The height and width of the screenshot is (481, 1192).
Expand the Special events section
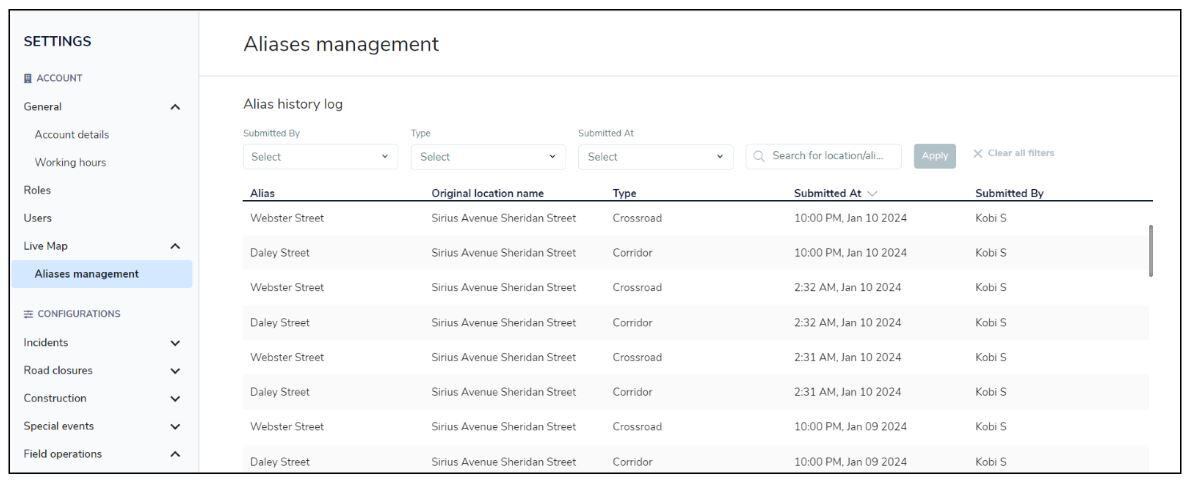(175, 426)
